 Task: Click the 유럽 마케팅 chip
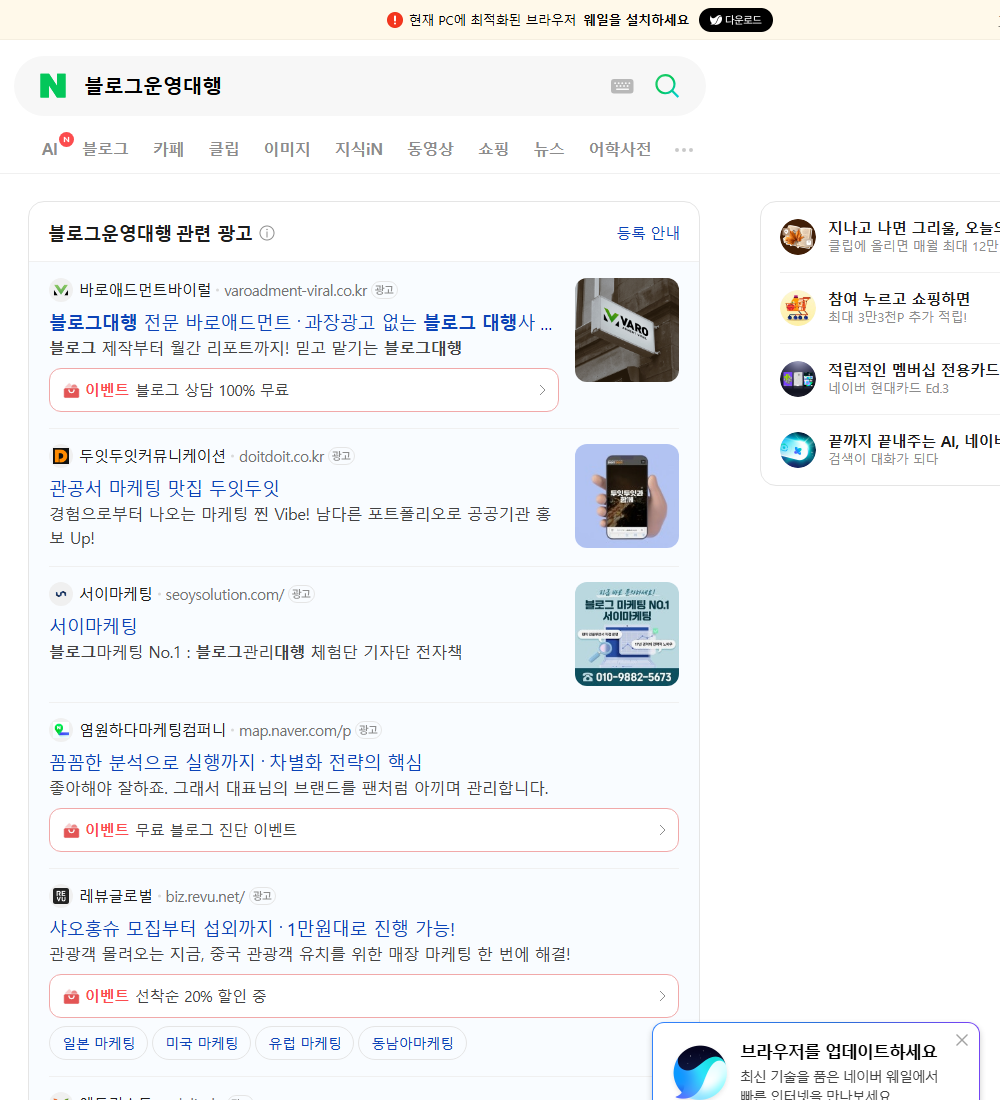305,1043
